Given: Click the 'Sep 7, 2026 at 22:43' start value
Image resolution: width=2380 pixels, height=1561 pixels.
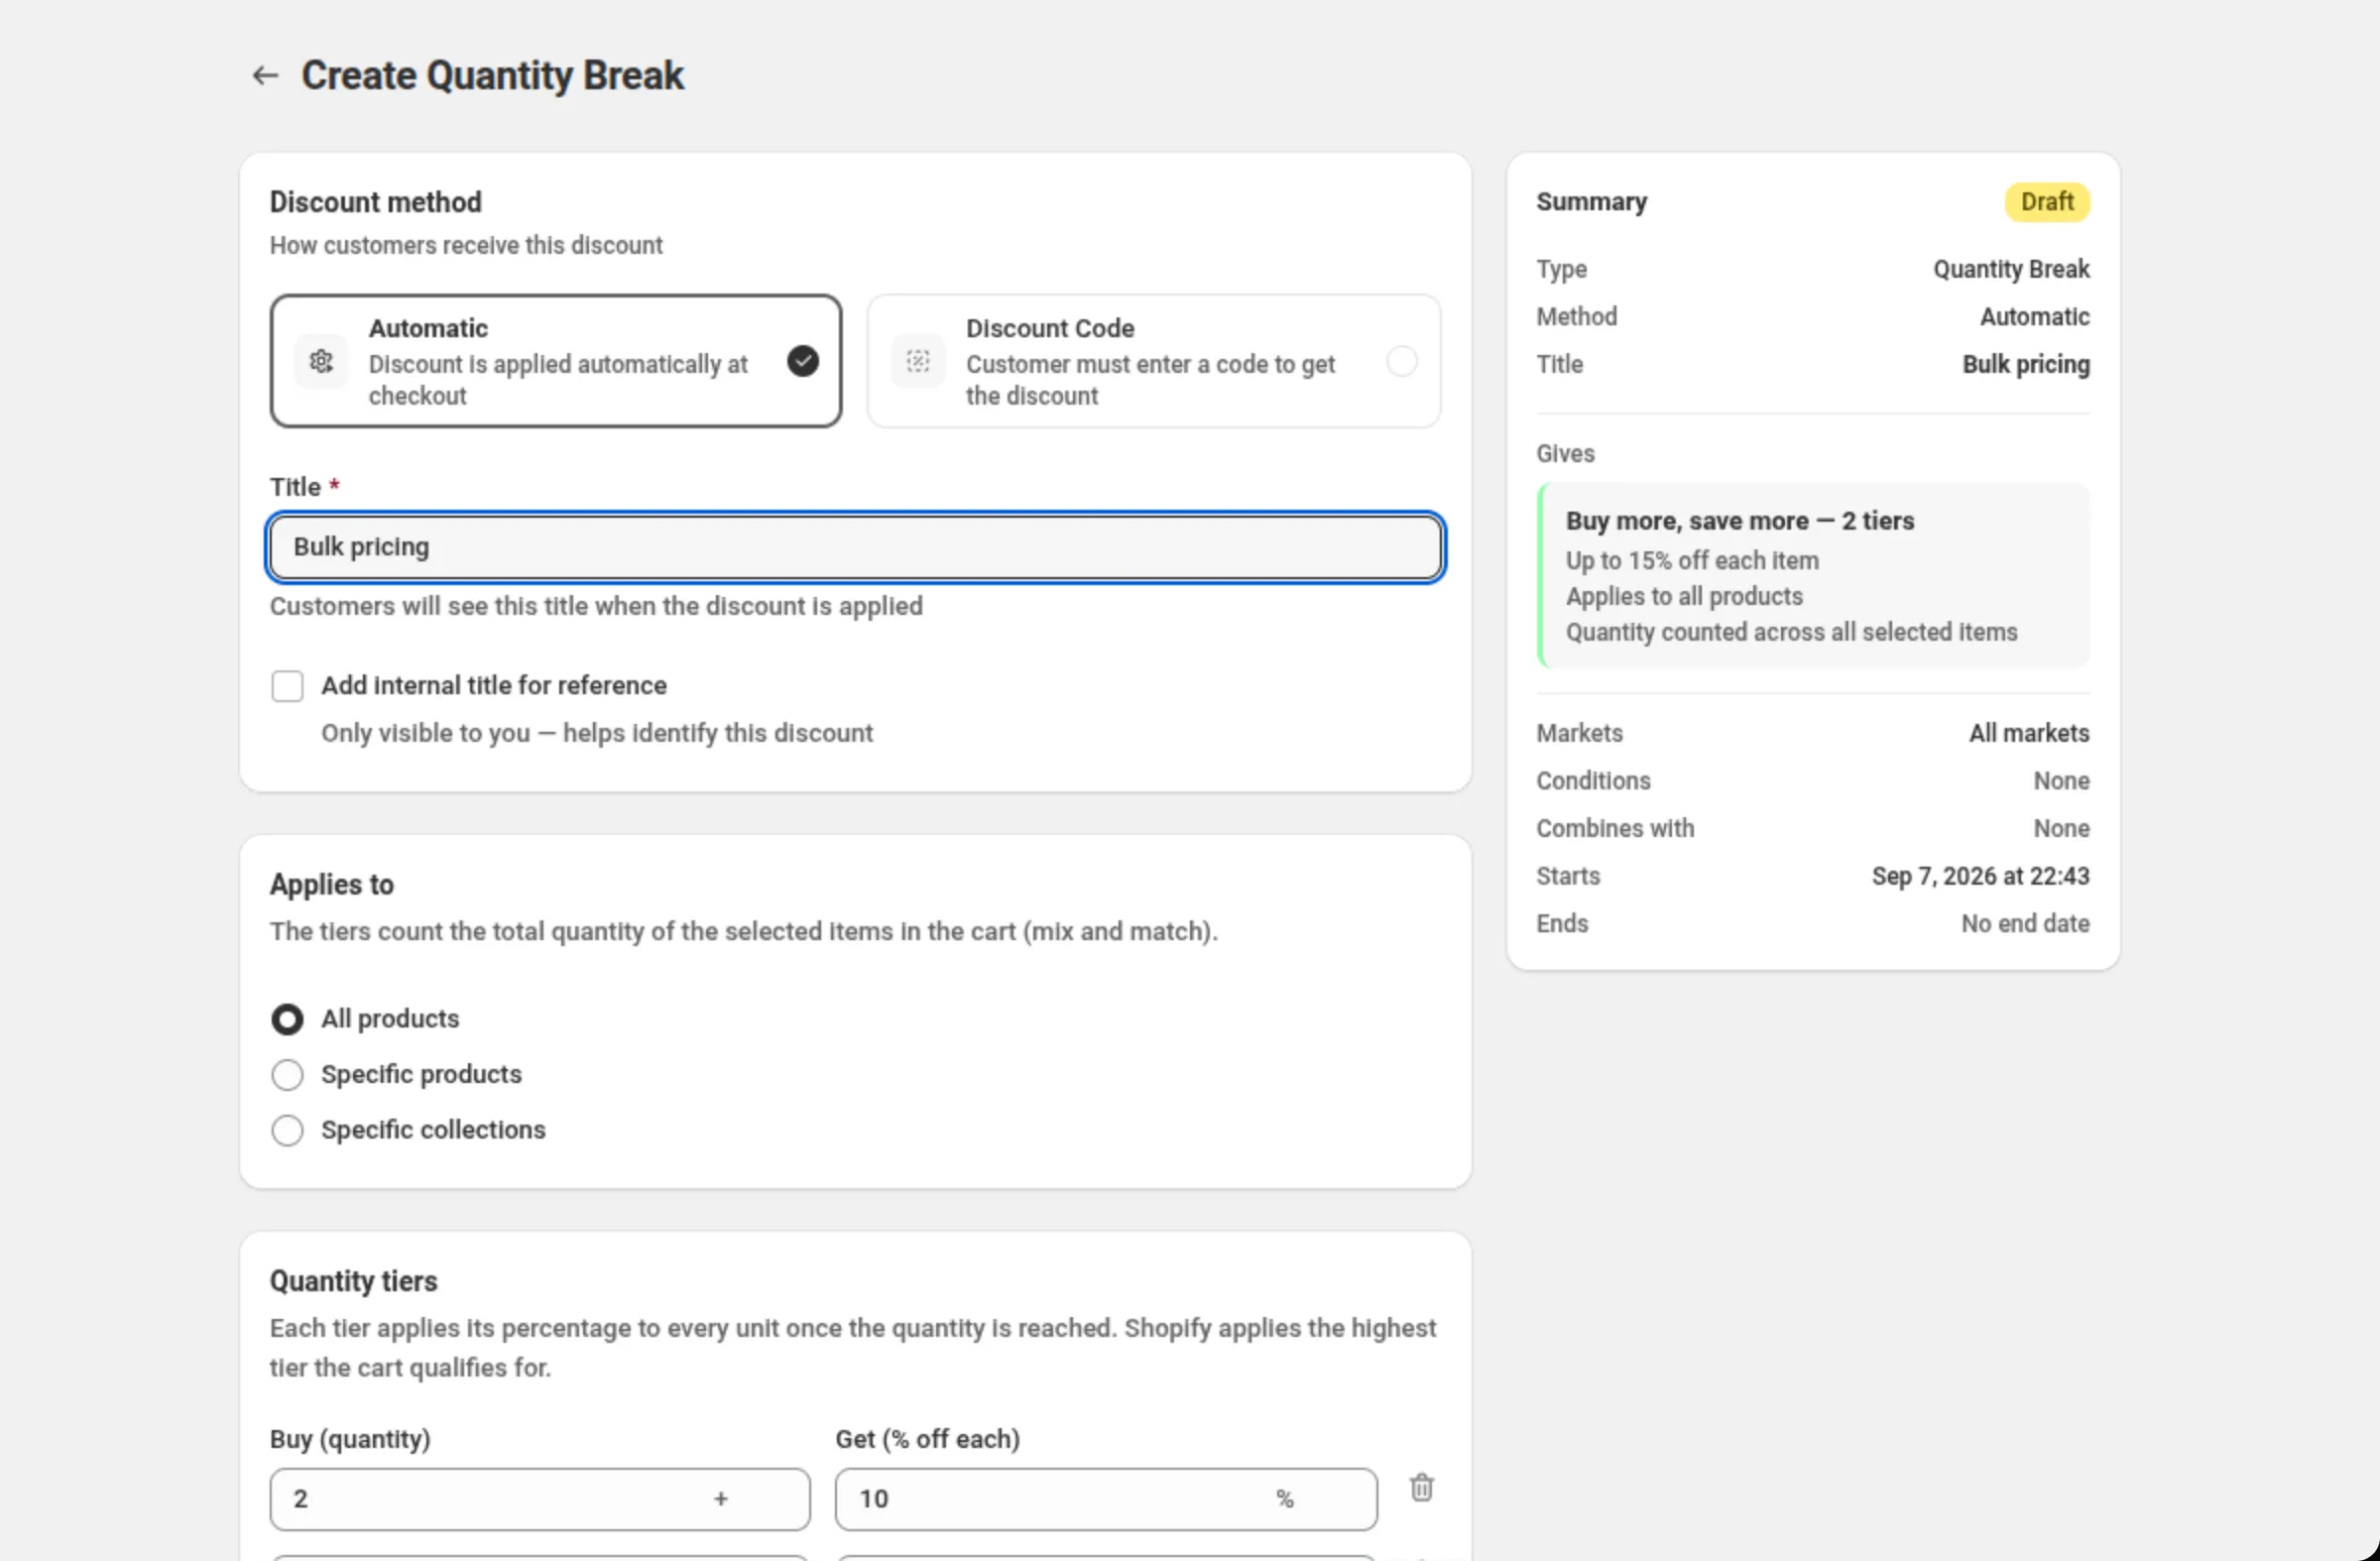Looking at the screenshot, I should tap(1980, 876).
